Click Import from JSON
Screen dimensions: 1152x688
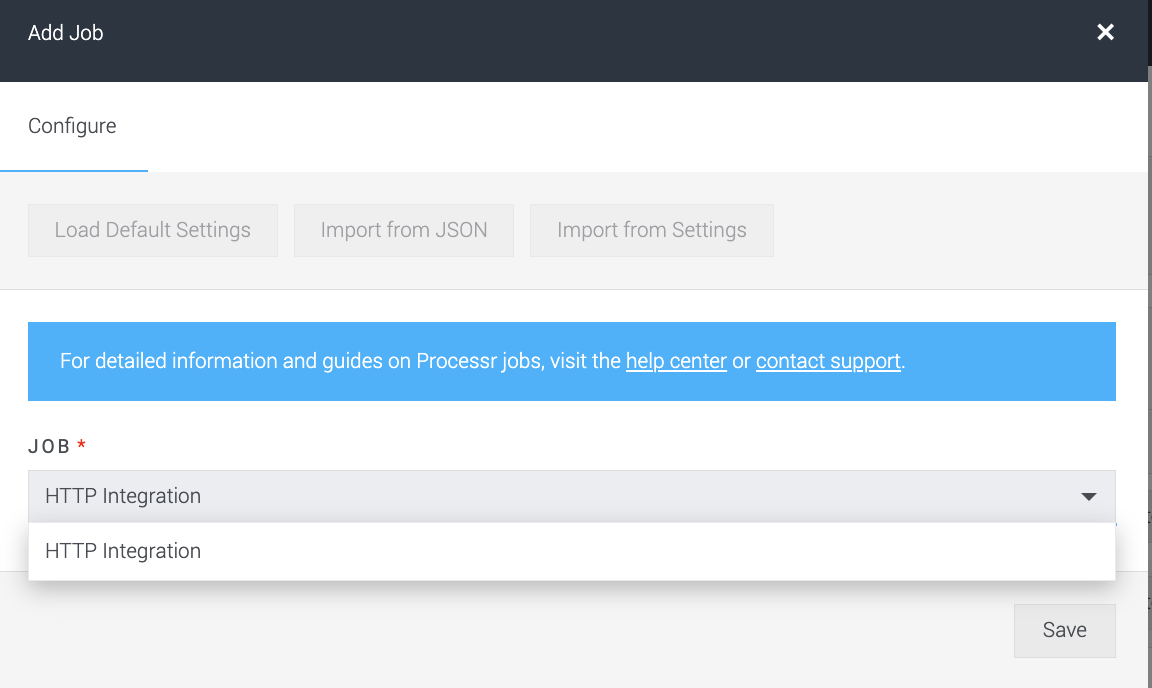[x=404, y=230]
